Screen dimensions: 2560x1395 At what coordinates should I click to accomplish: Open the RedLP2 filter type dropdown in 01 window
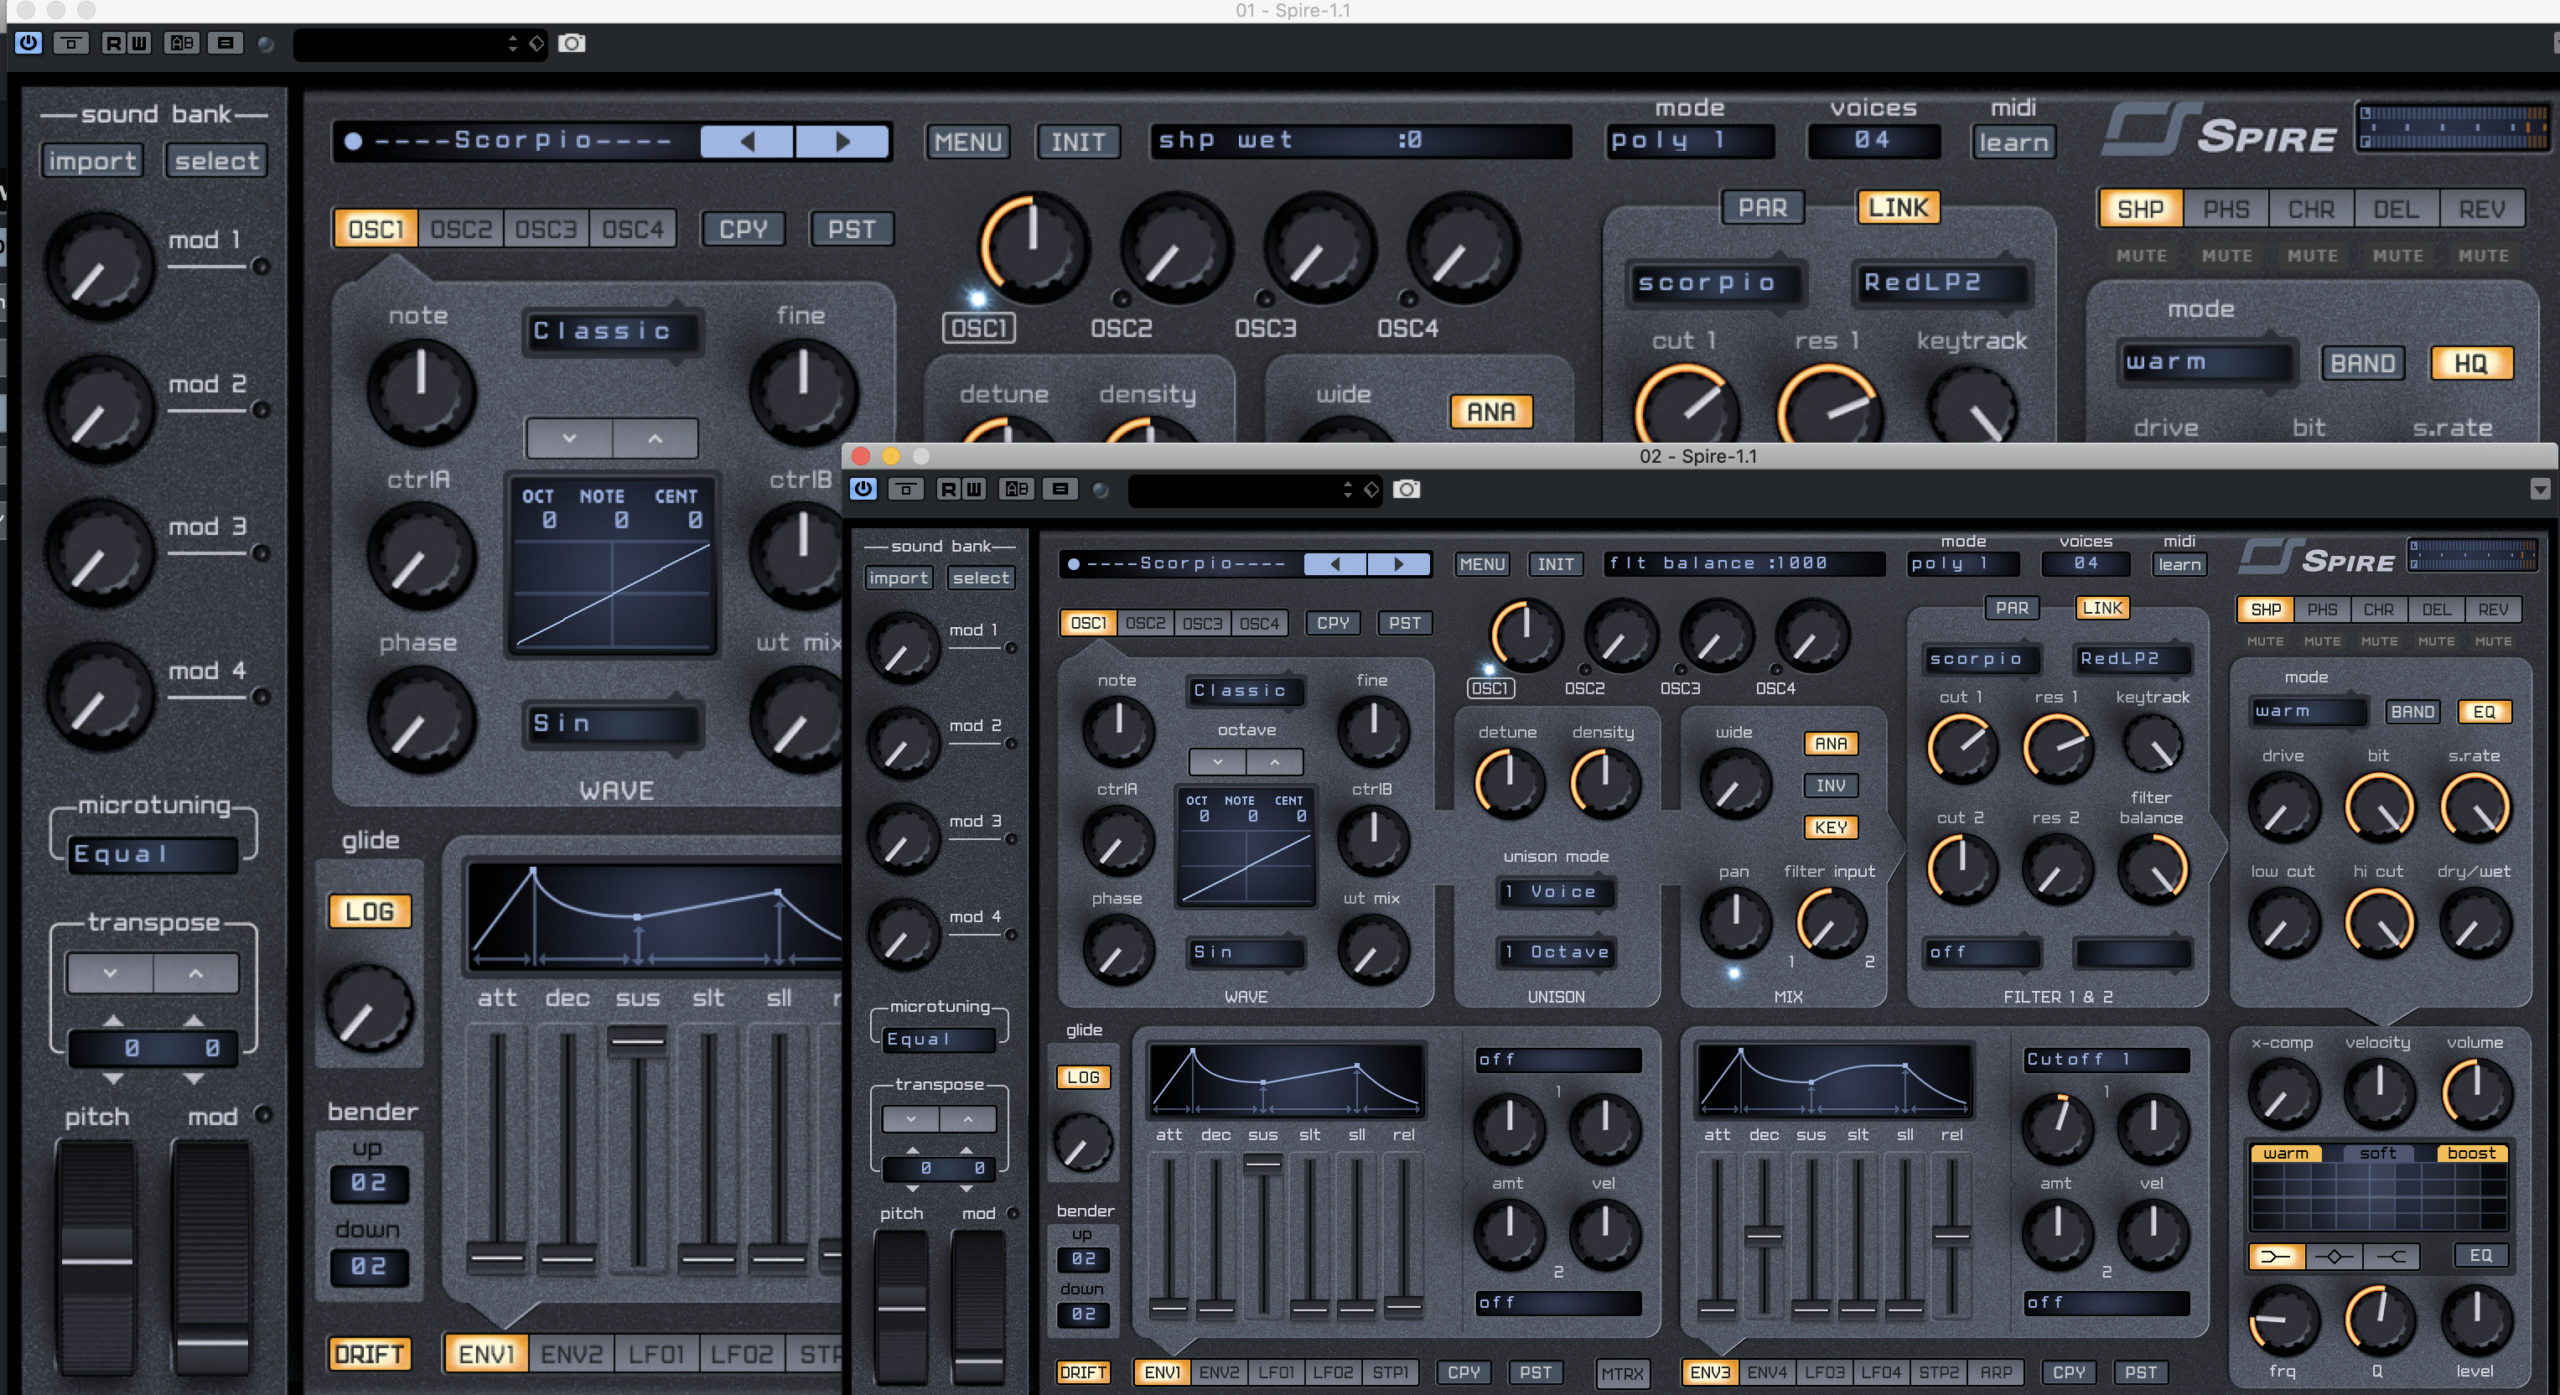[1941, 283]
